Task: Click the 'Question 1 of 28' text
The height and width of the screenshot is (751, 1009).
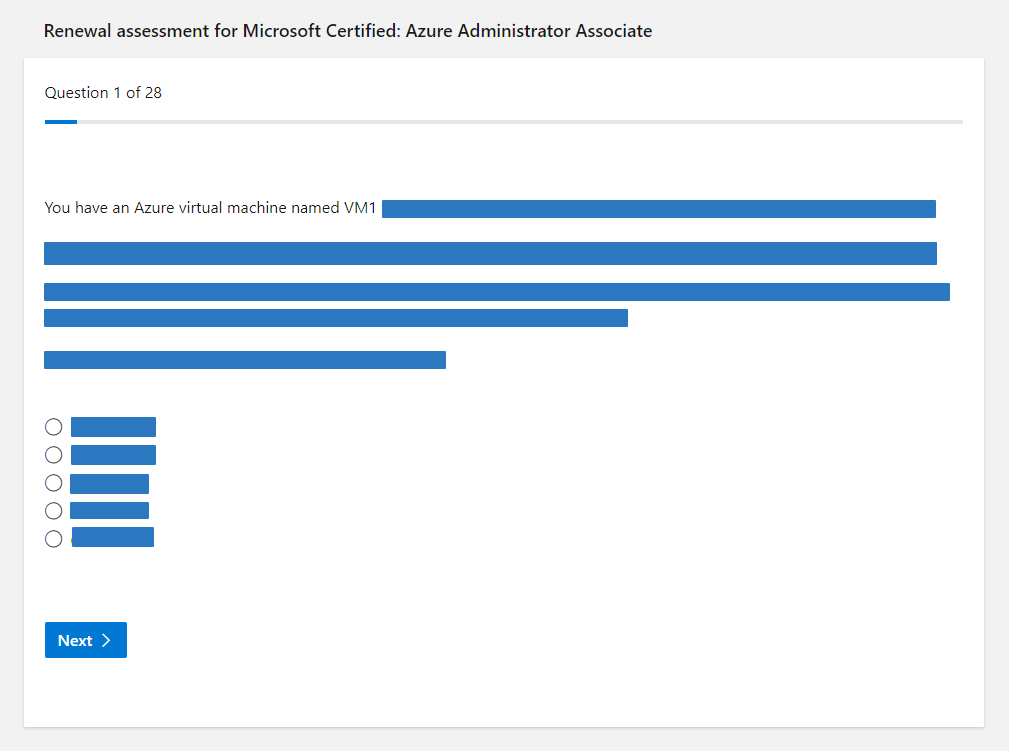Action: pyautogui.click(x=103, y=93)
